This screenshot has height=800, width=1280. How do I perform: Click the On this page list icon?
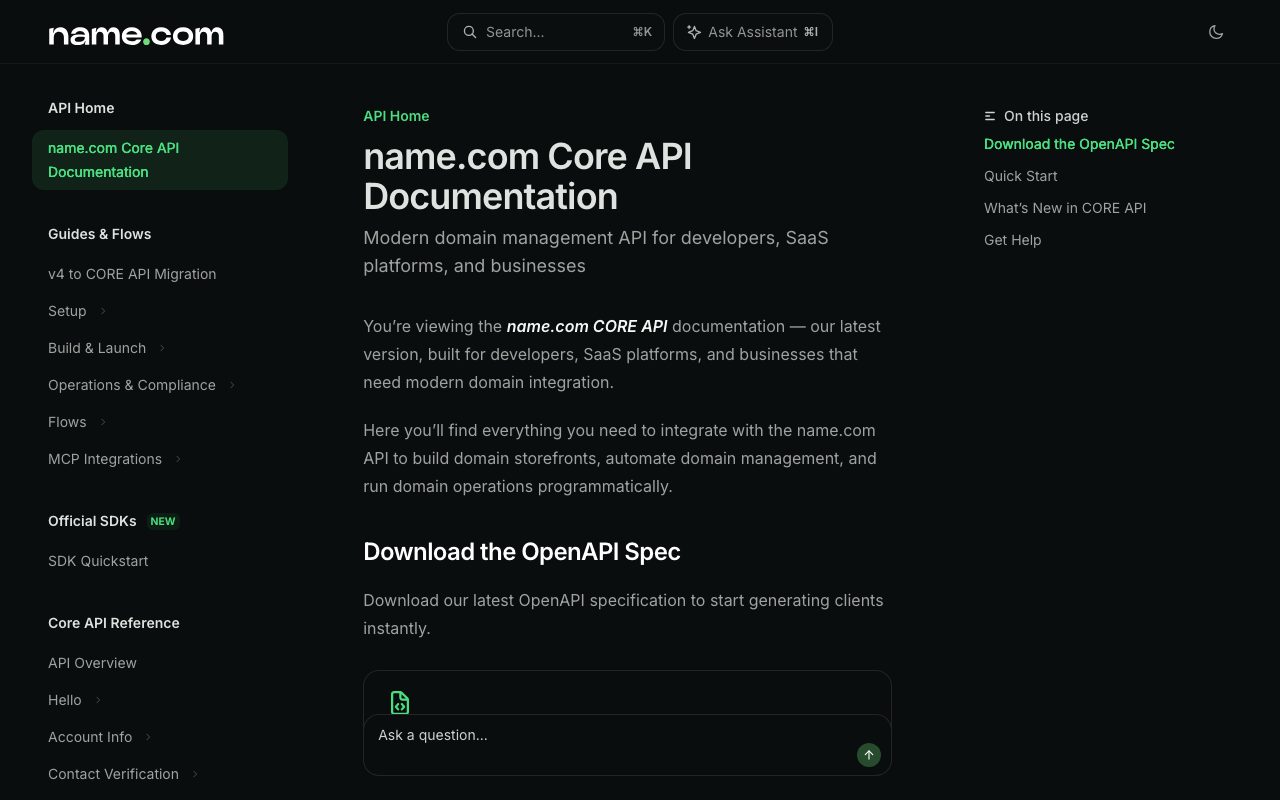[990, 116]
